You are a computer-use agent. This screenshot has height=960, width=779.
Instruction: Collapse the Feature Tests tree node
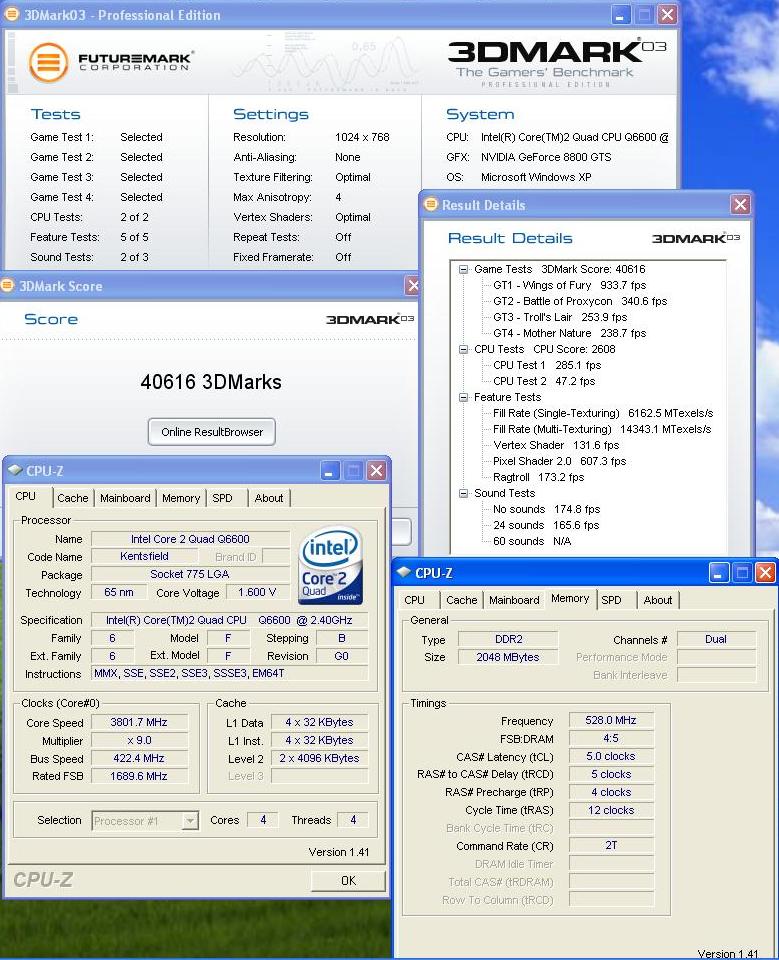click(x=464, y=397)
